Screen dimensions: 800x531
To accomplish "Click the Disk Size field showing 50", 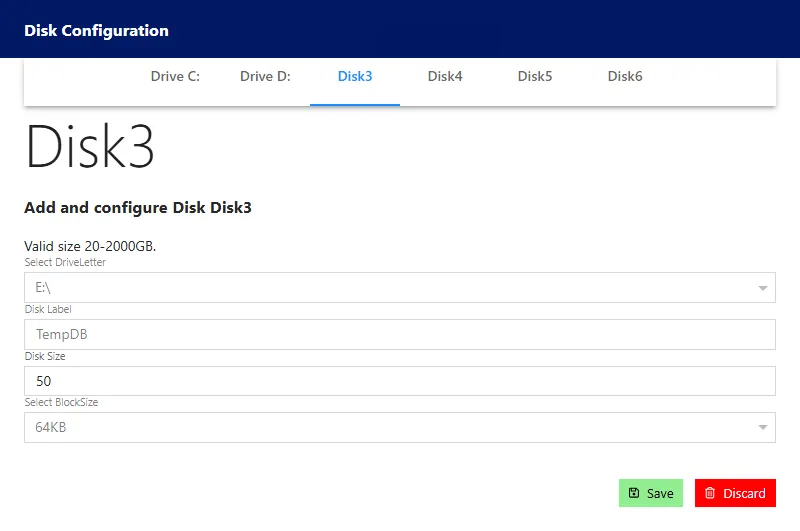I will [400, 381].
